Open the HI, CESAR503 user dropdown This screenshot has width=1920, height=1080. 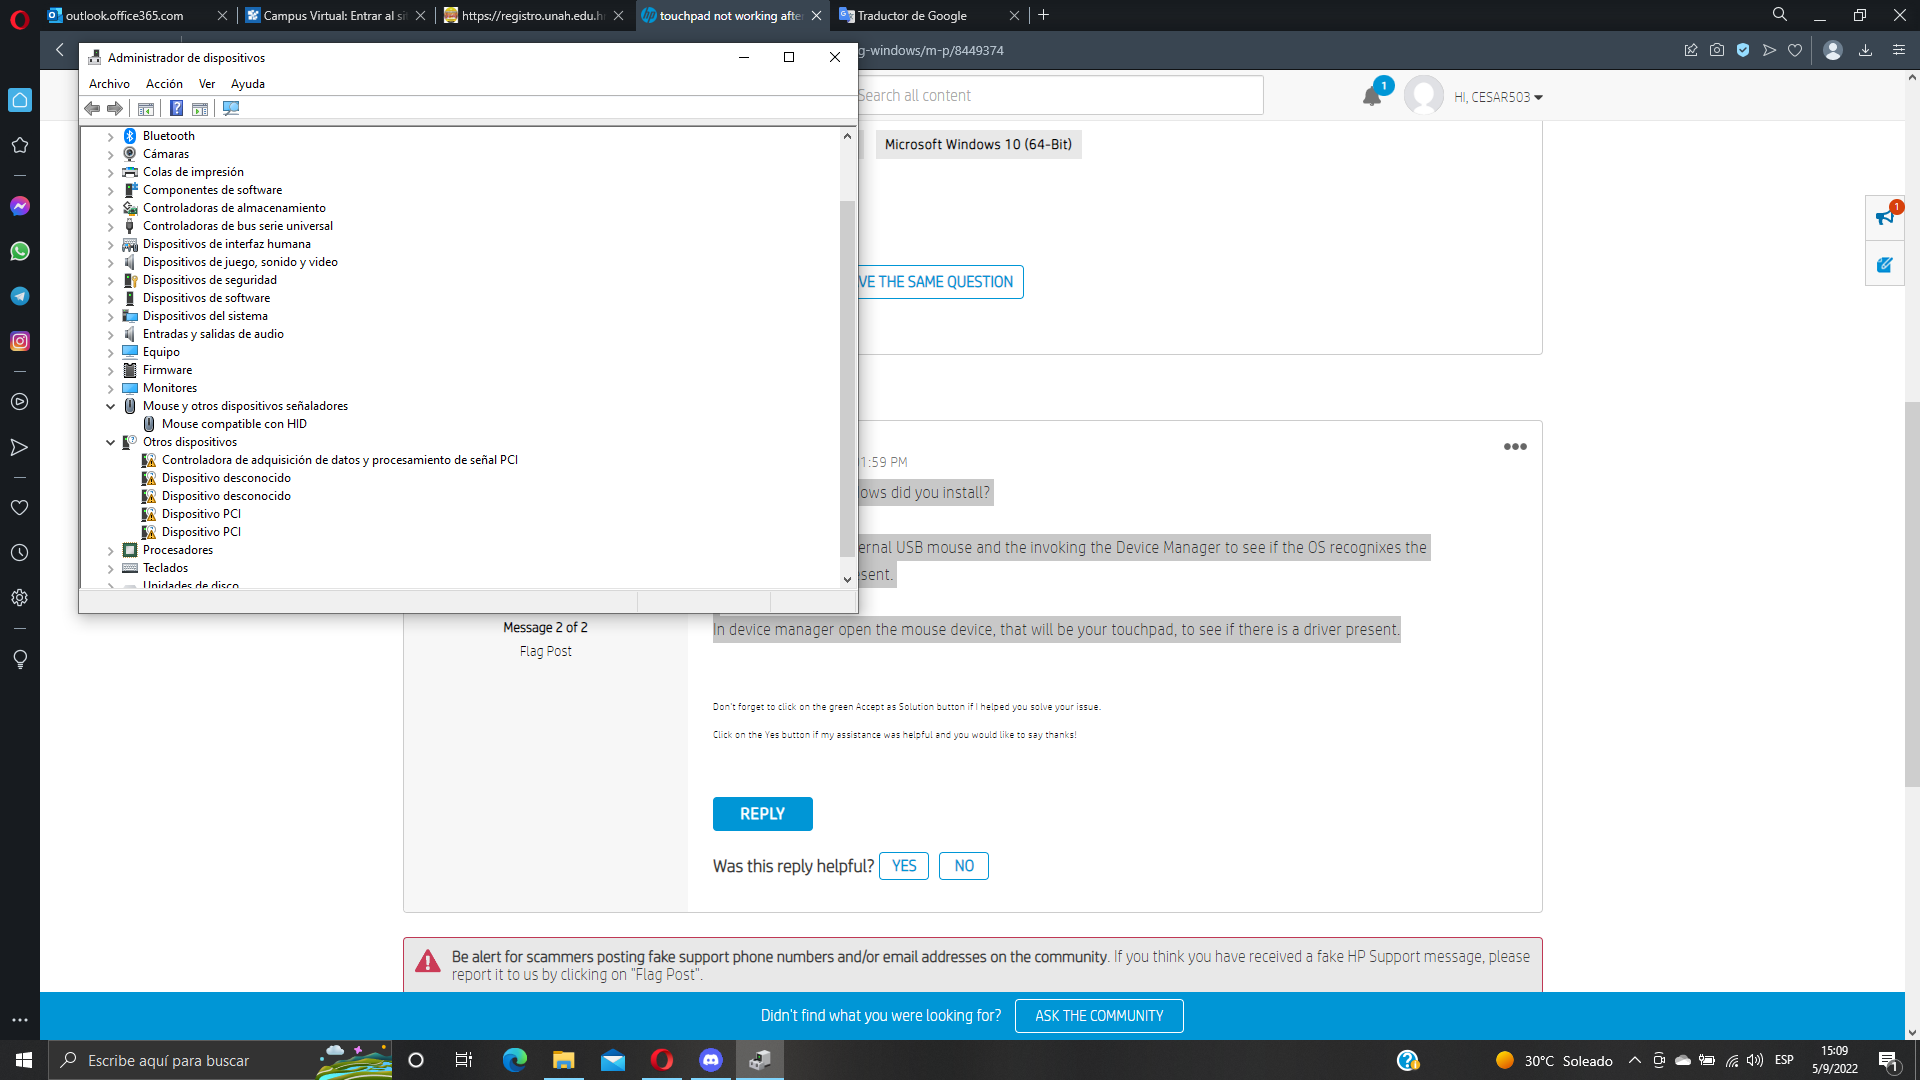[1497, 97]
